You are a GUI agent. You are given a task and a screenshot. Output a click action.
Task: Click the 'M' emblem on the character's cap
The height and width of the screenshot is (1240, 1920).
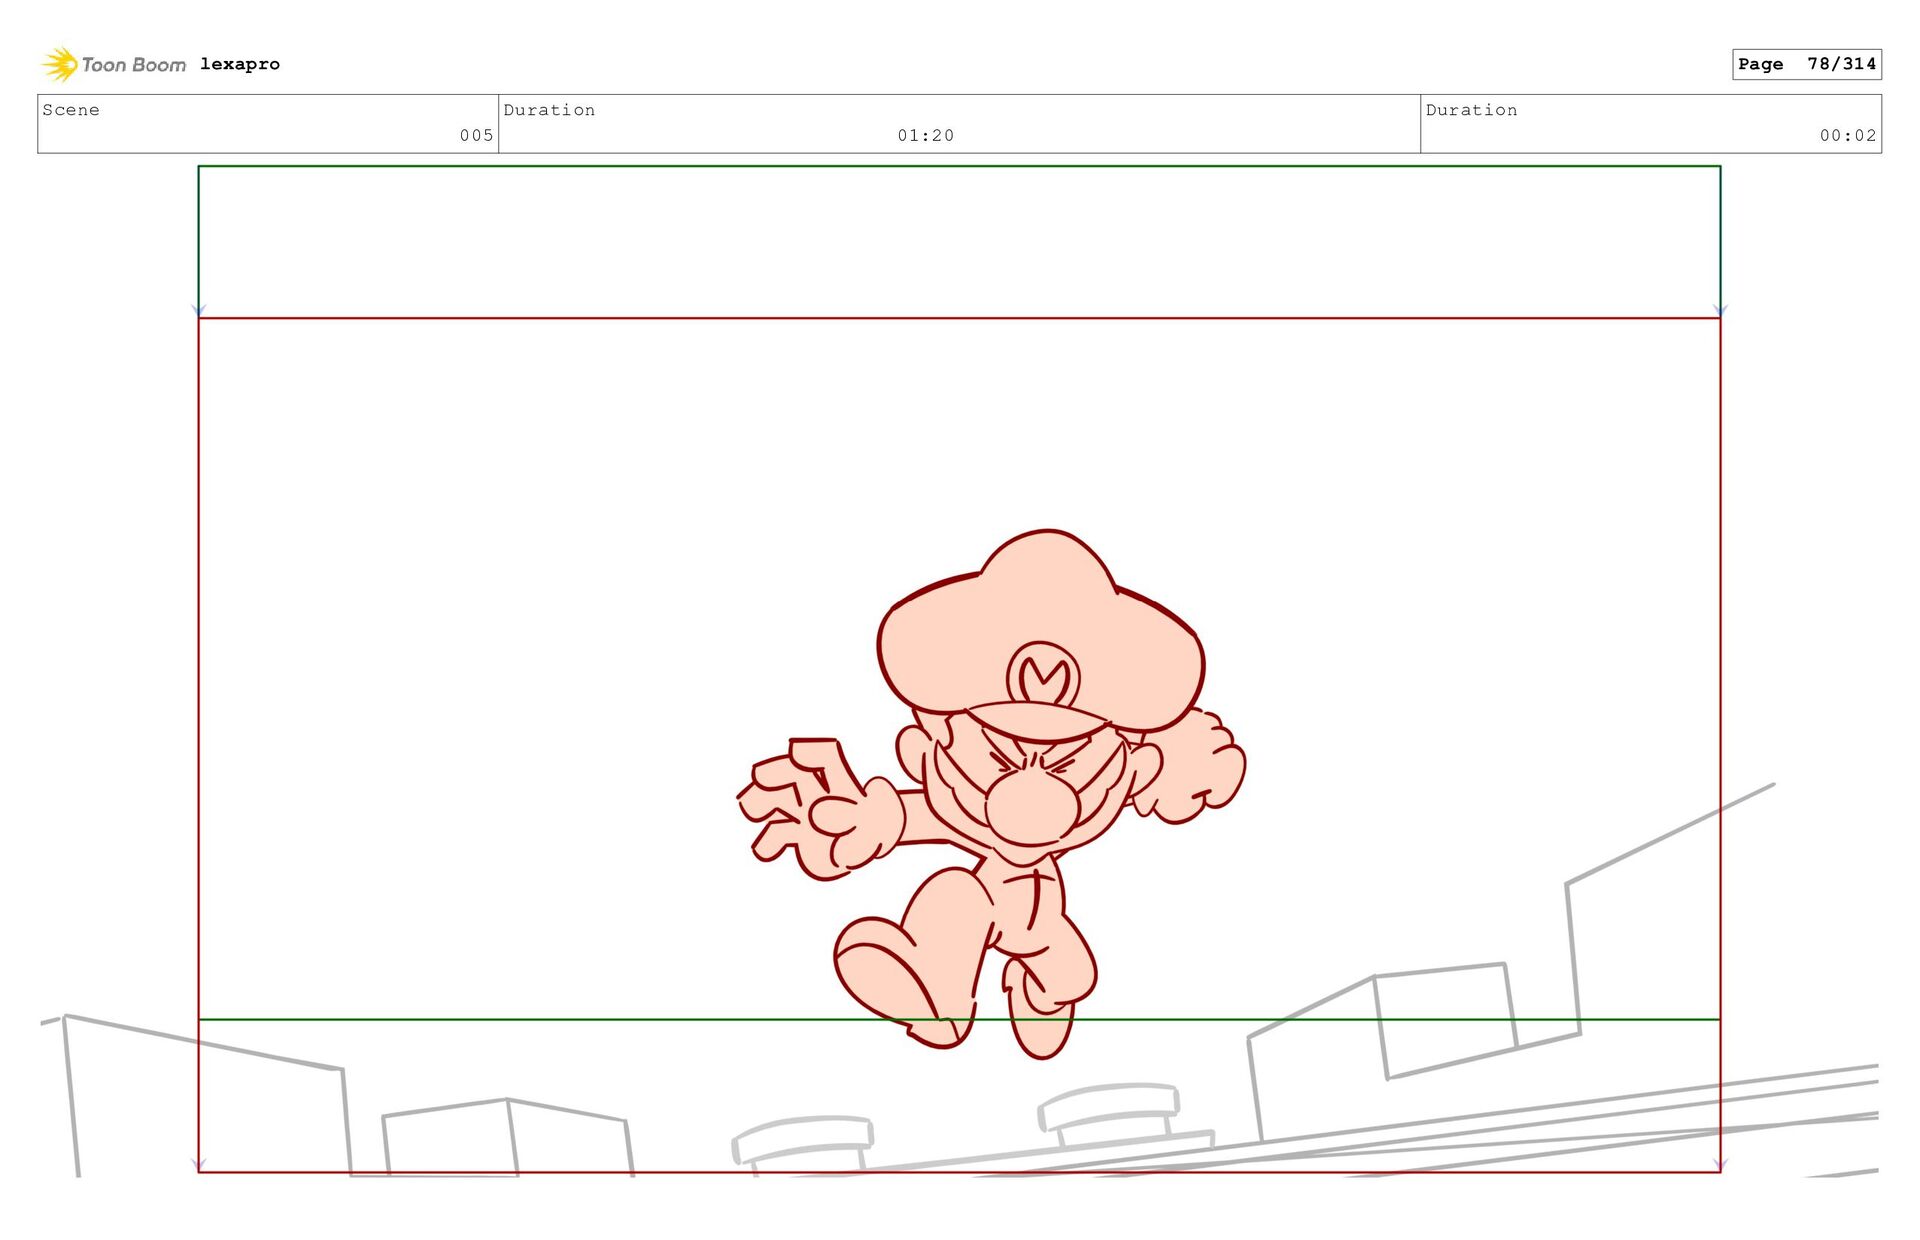click(1044, 676)
